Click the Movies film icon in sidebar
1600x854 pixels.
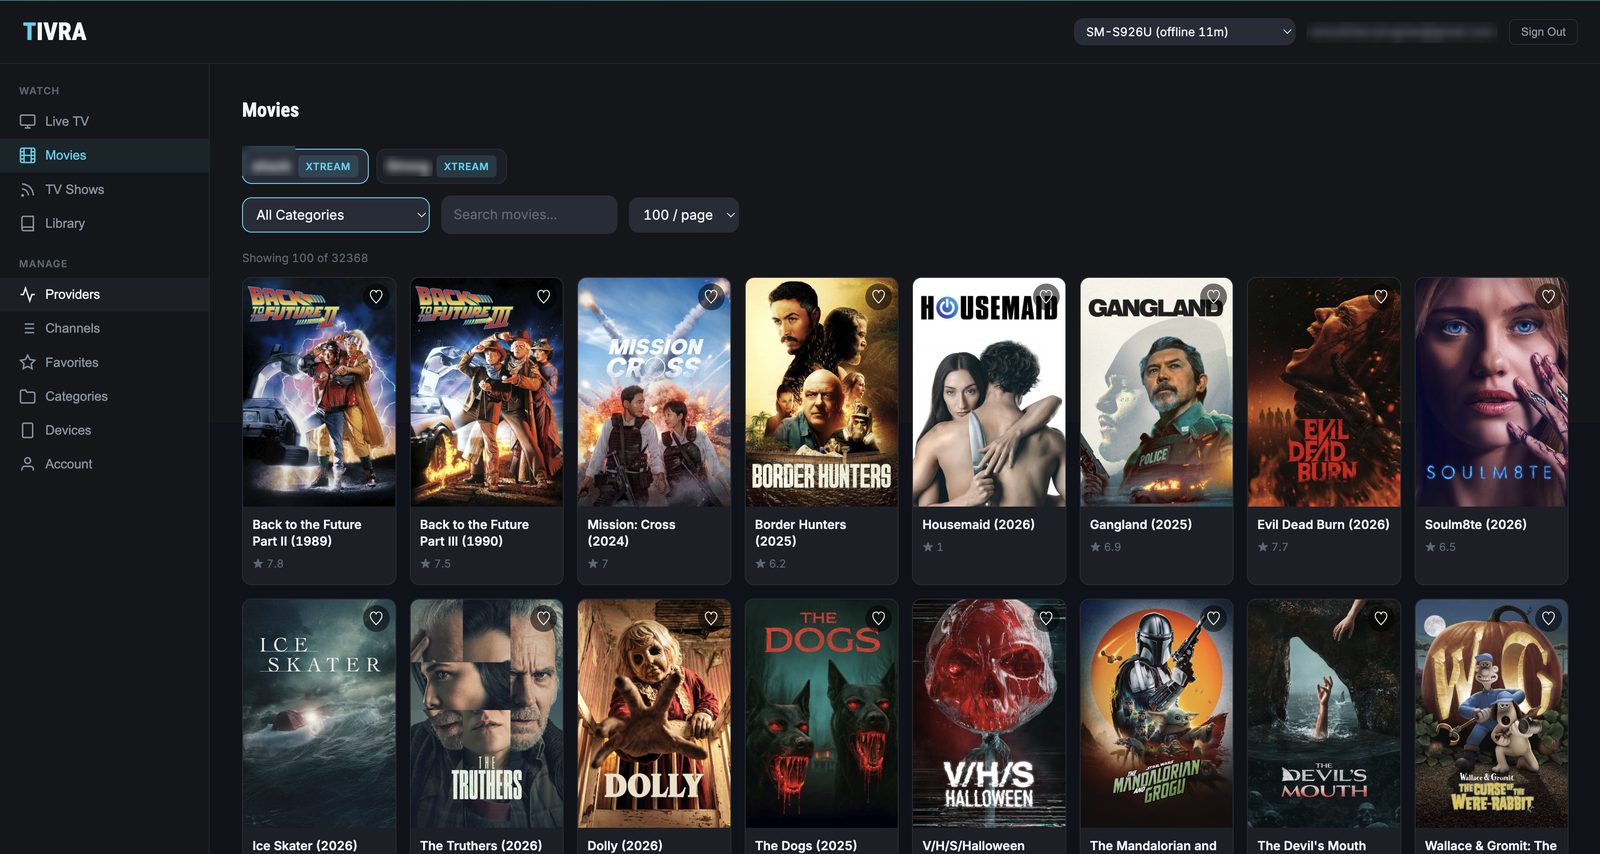27,155
